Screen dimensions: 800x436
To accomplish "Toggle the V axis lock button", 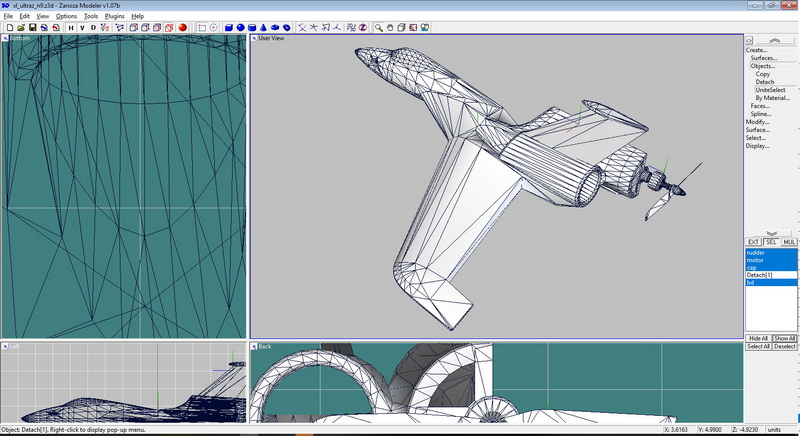I will [82, 27].
